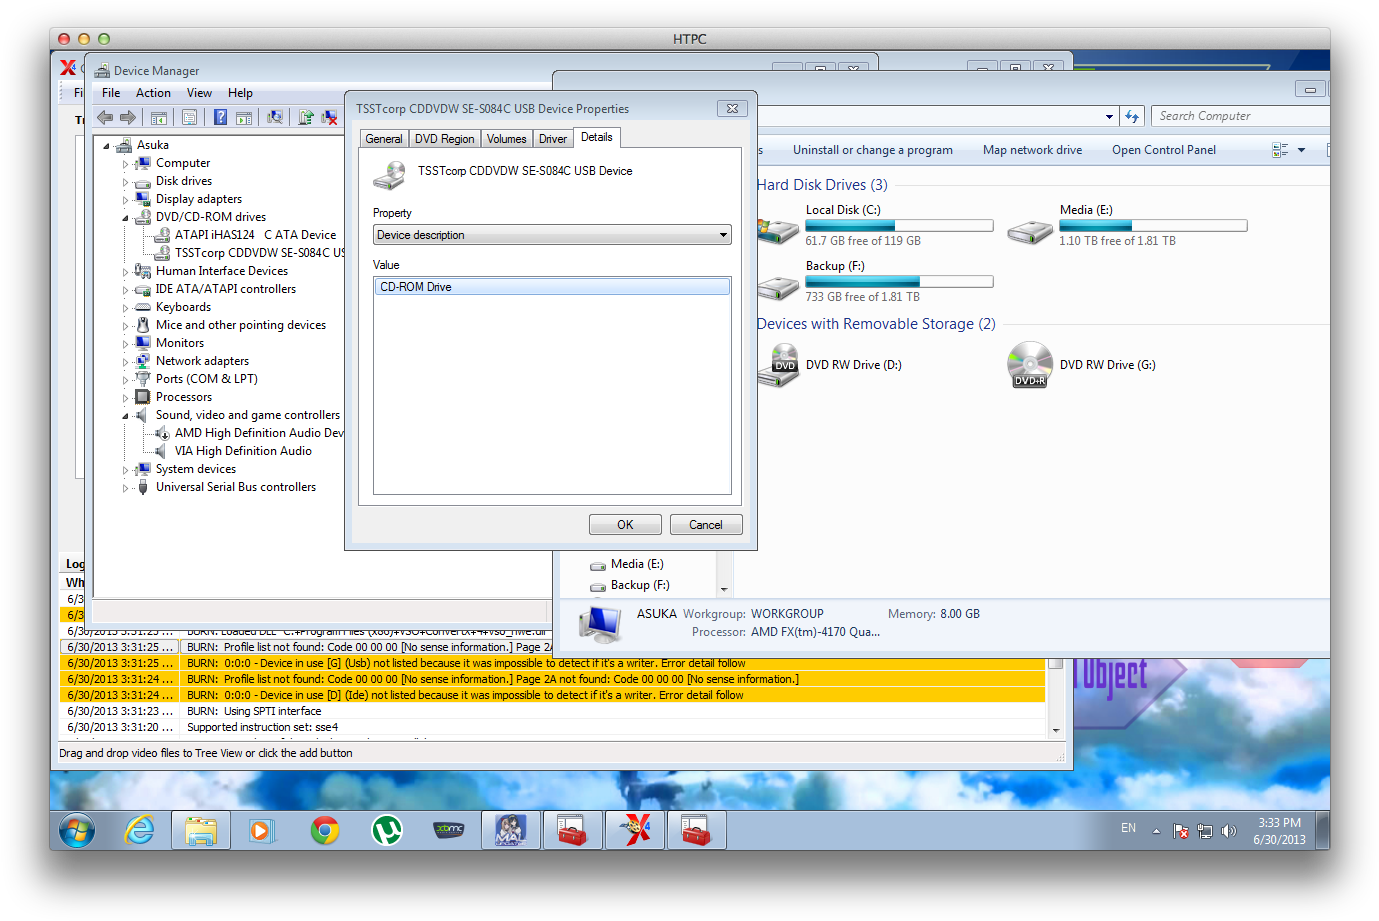The height and width of the screenshot is (921, 1379).
Task: Open the View menu in Device Manager
Action: (199, 93)
